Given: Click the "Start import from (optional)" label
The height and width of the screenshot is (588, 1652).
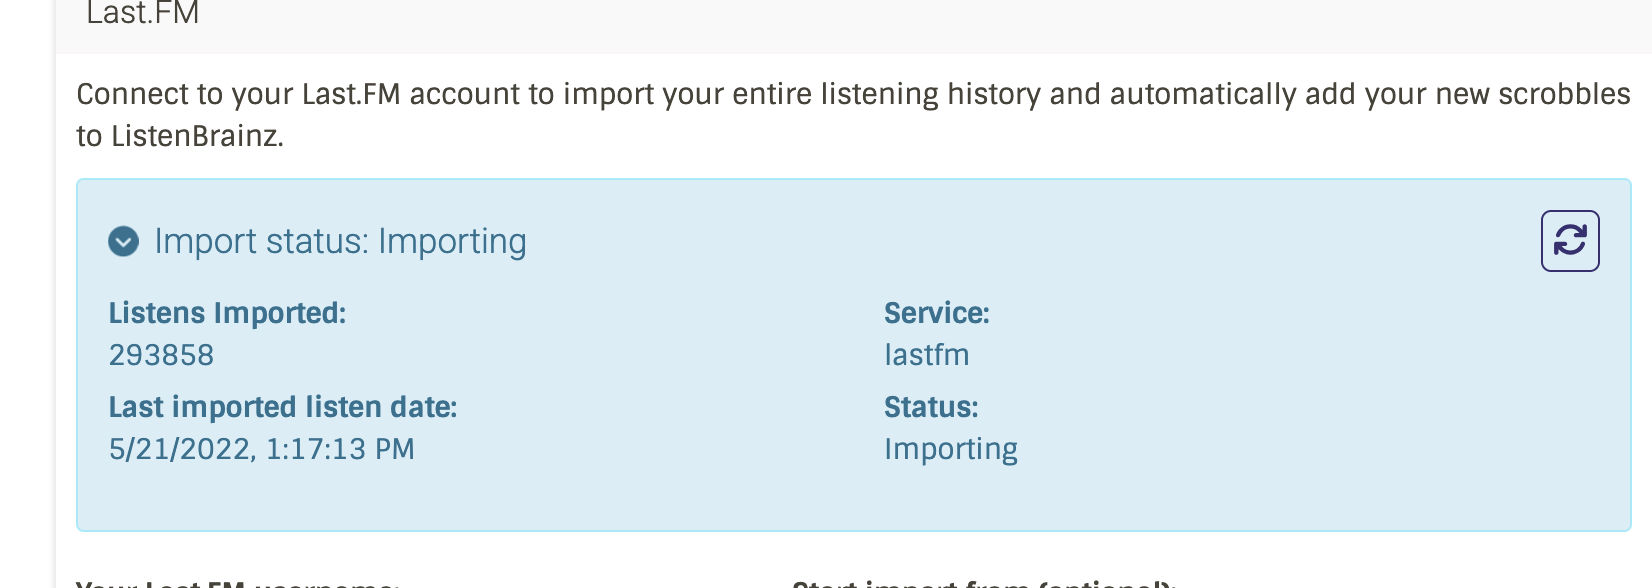Looking at the screenshot, I should pos(983,584).
